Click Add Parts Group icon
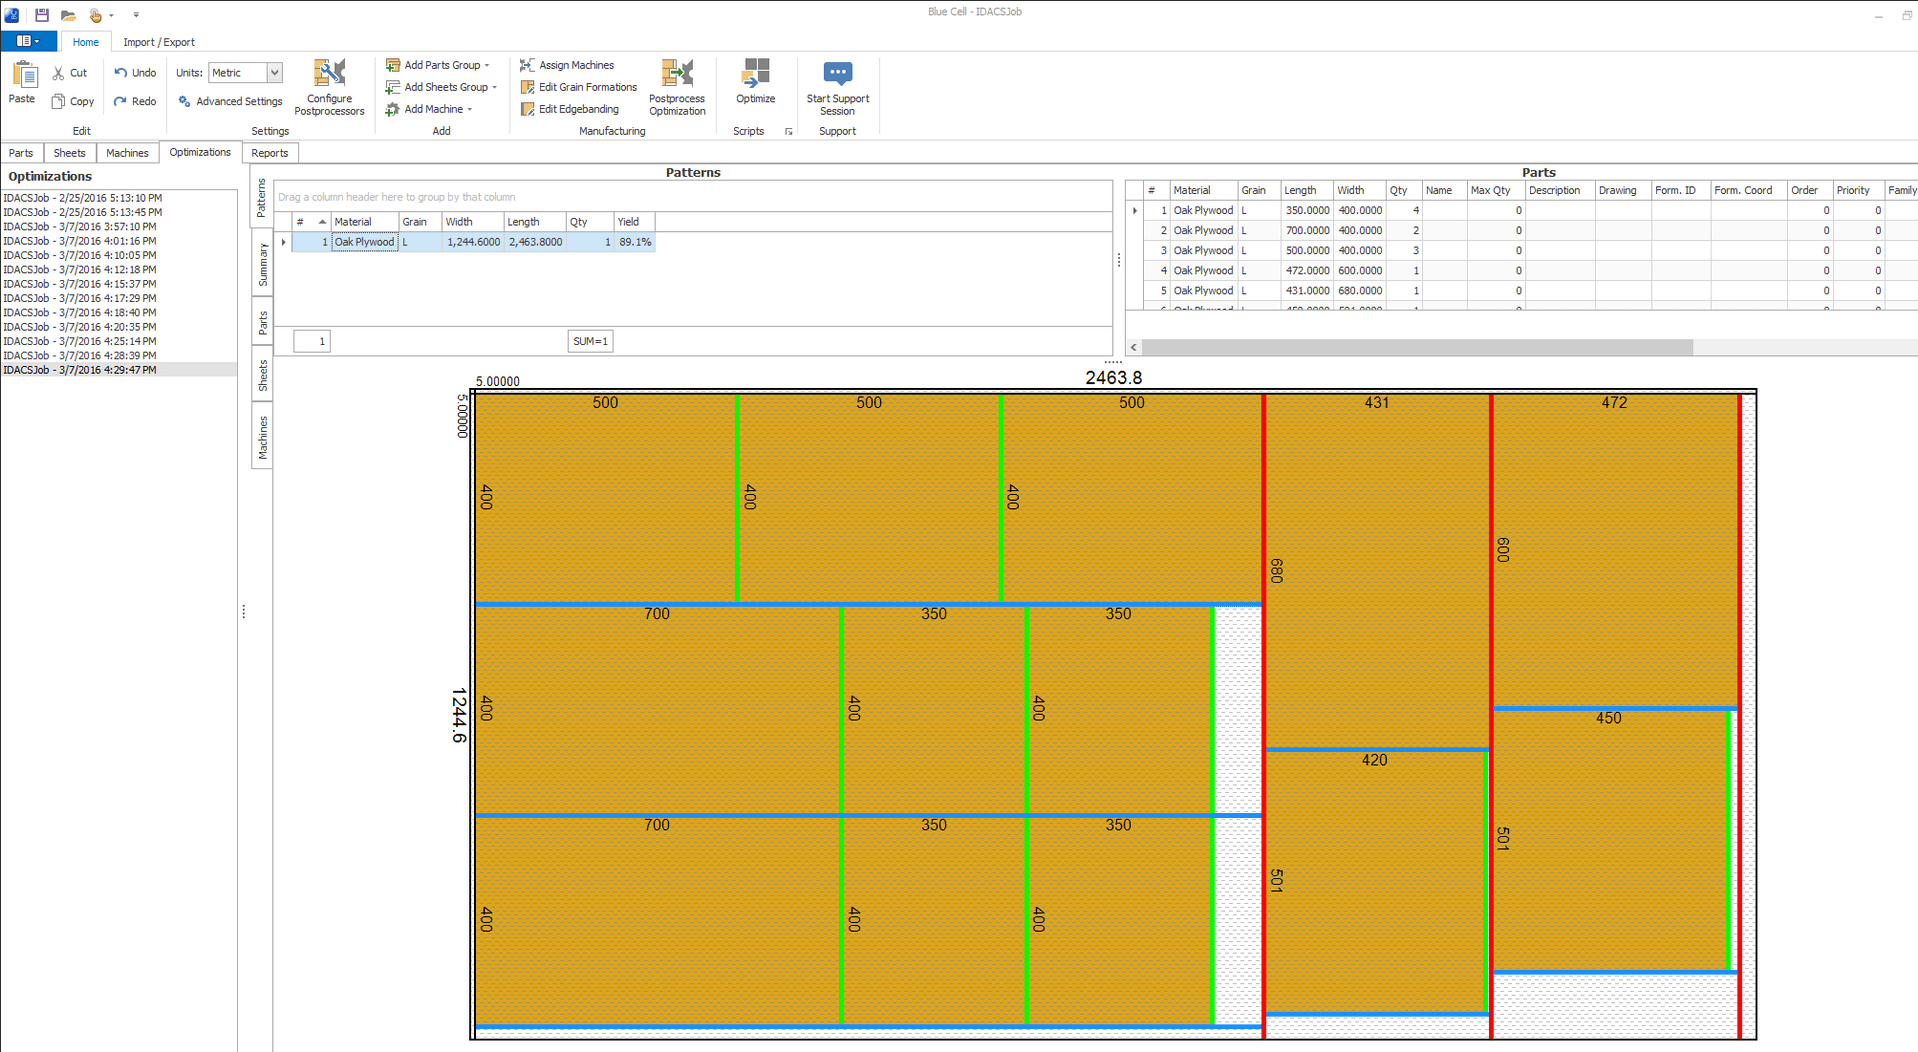 coord(393,65)
